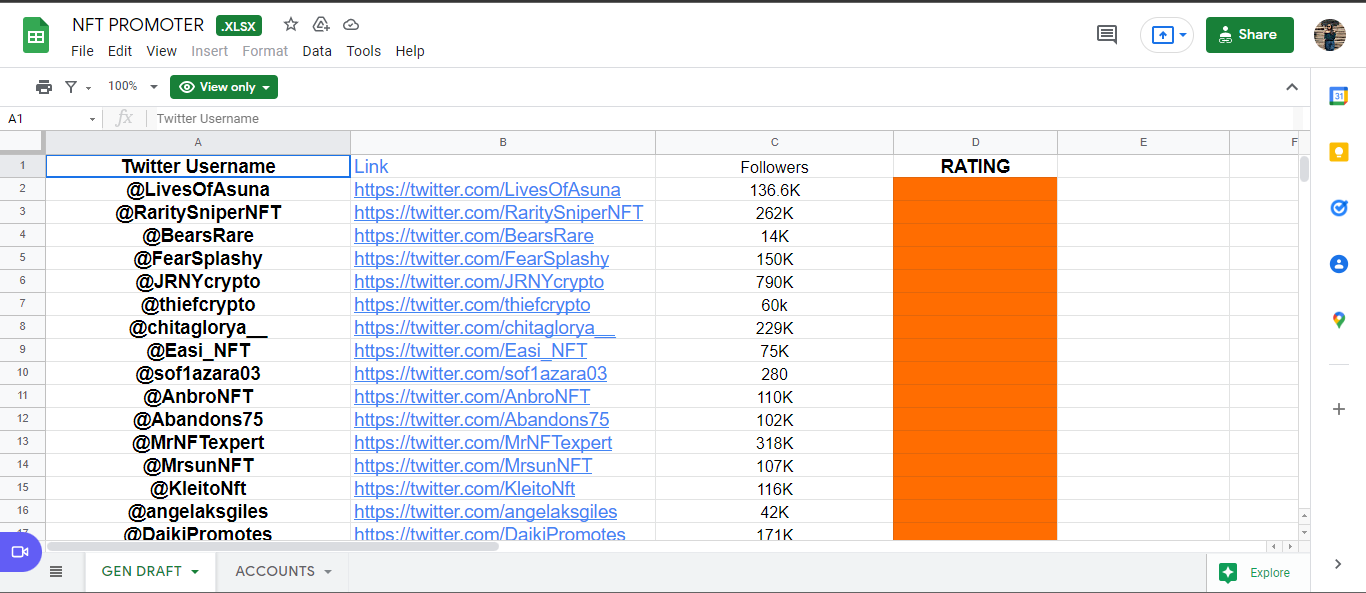Open Google Maps sidebar icon

pyautogui.click(x=1338, y=320)
